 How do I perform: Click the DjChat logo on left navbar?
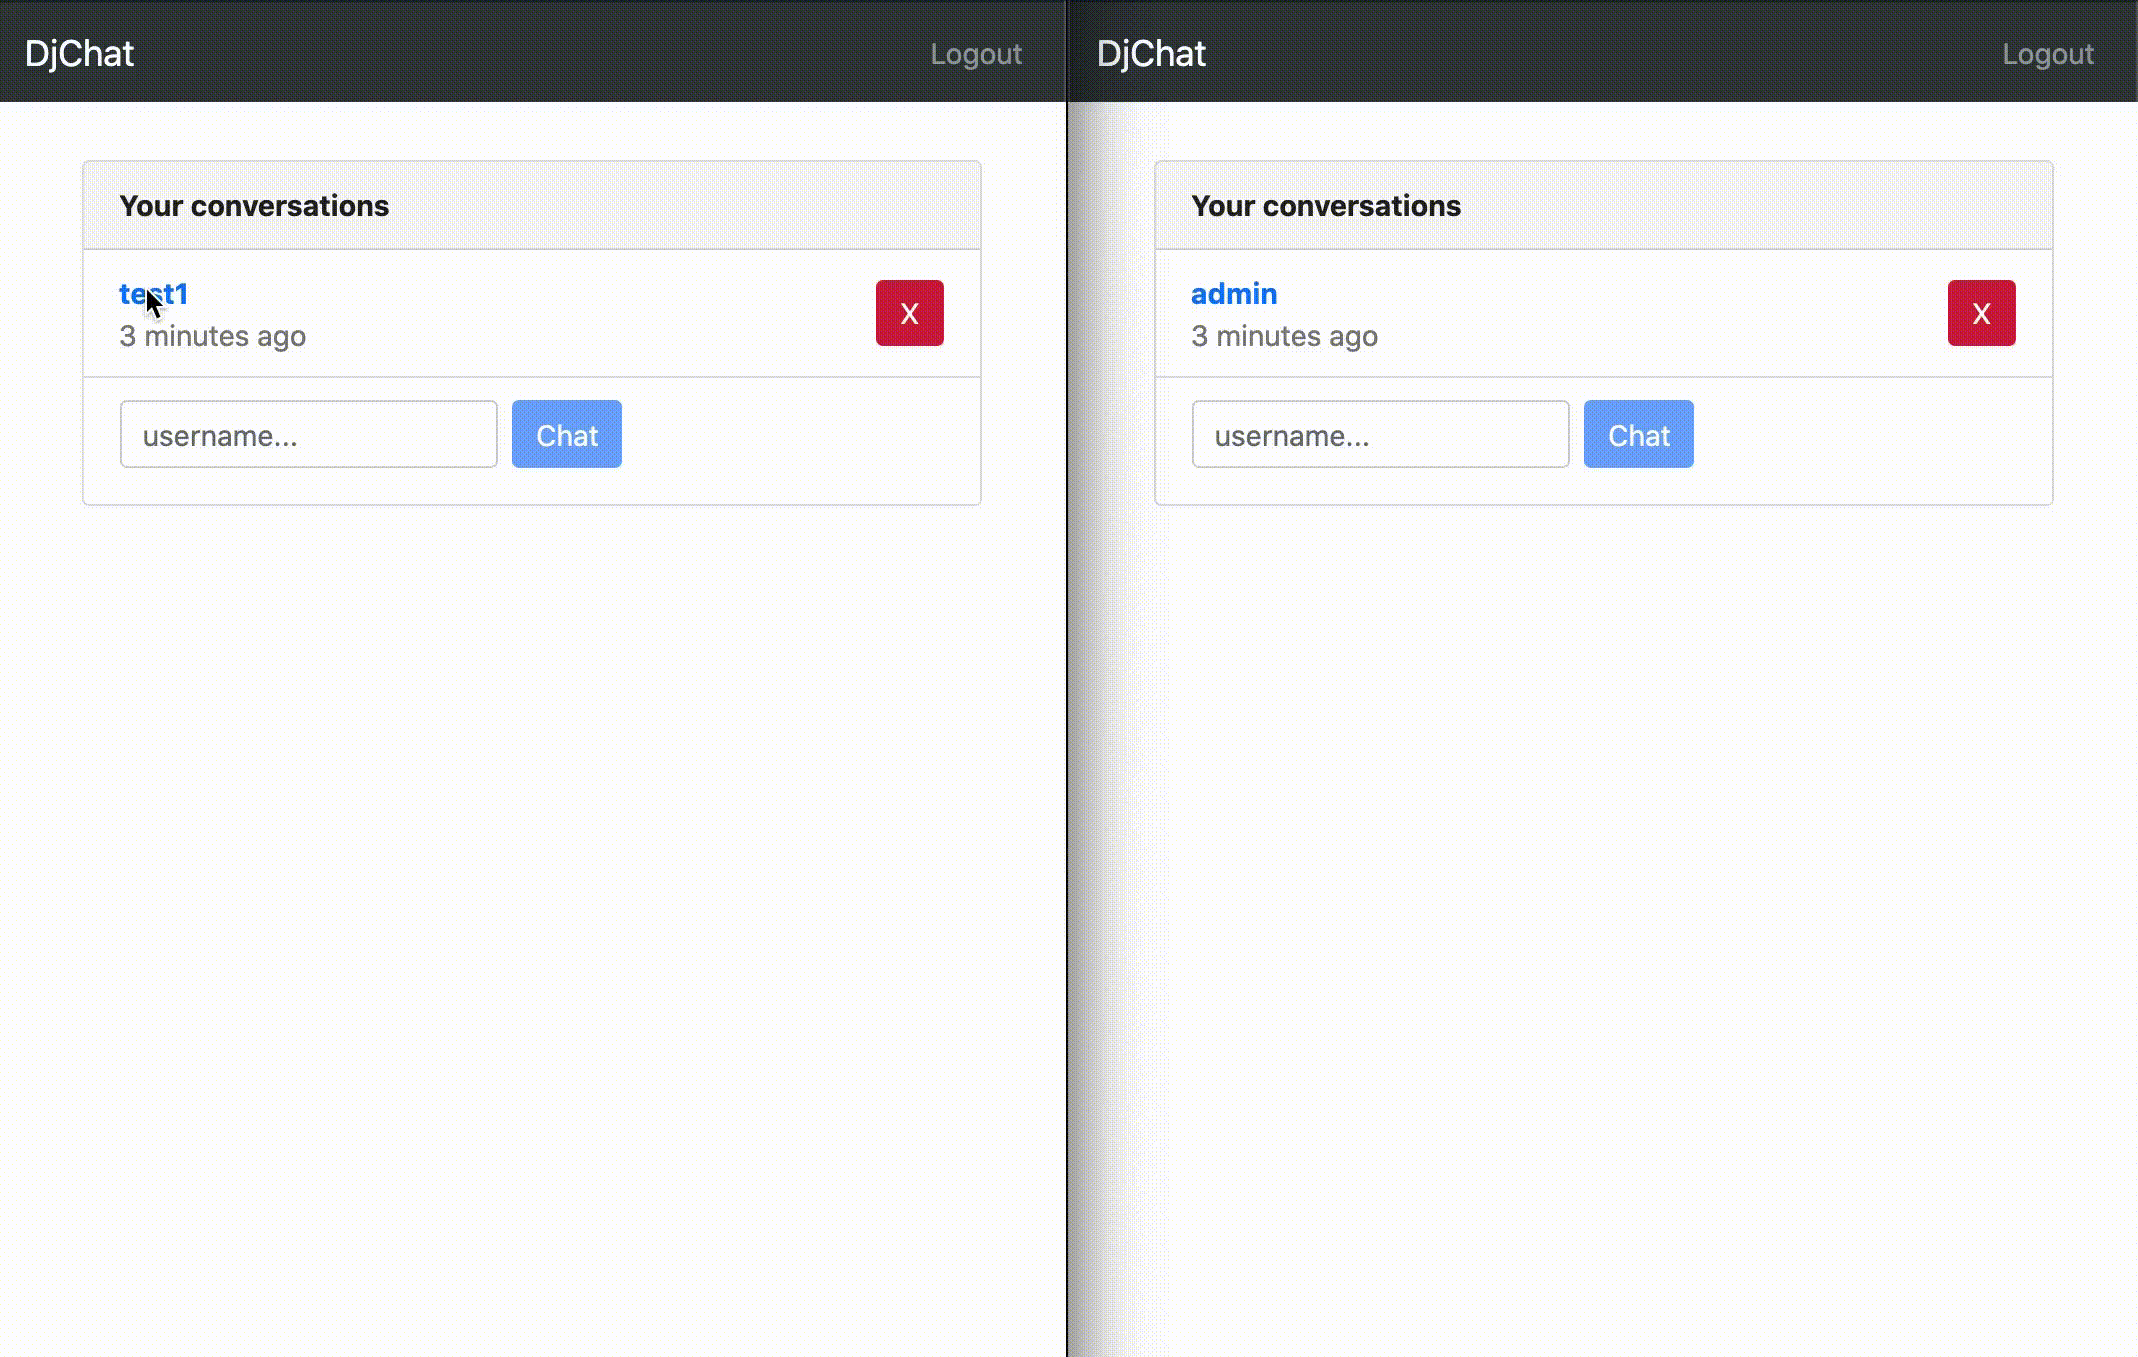pos(78,53)
